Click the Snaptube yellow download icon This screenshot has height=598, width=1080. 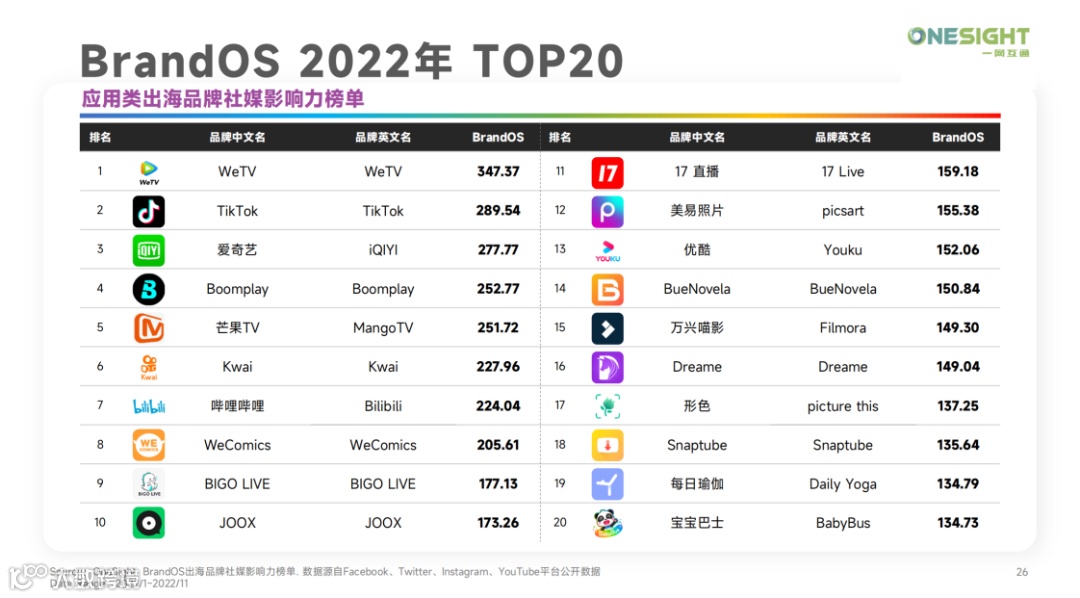(608, 446)
